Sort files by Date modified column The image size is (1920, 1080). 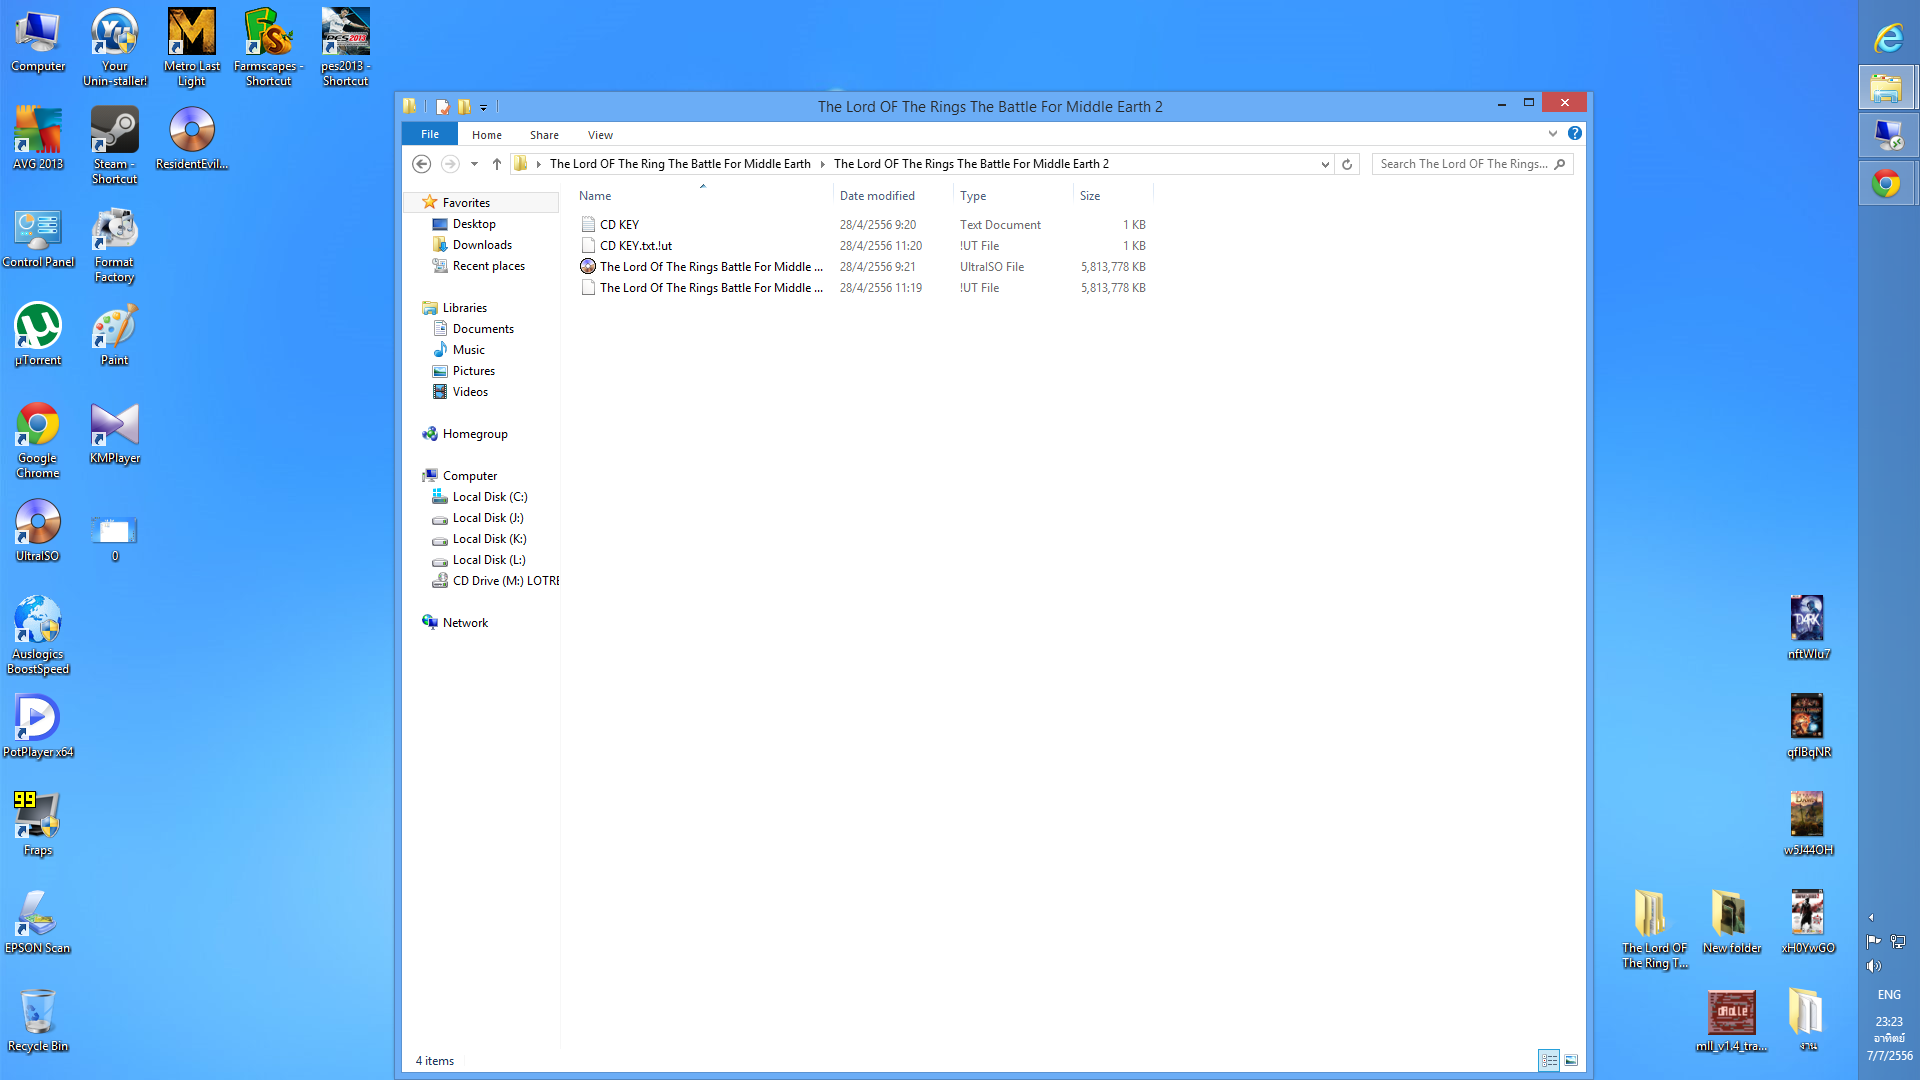(877, 196)
